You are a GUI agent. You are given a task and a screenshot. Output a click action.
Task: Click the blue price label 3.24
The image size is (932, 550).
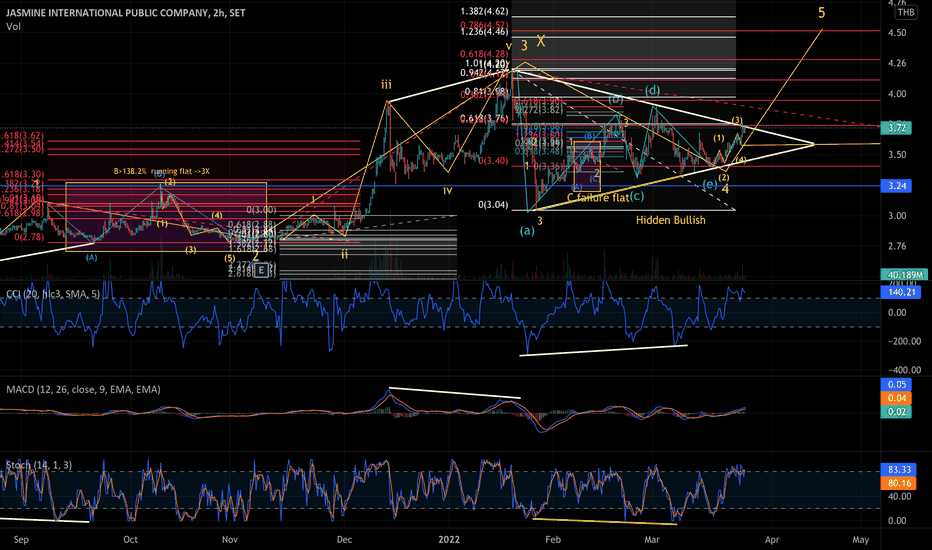click(896, 186)
